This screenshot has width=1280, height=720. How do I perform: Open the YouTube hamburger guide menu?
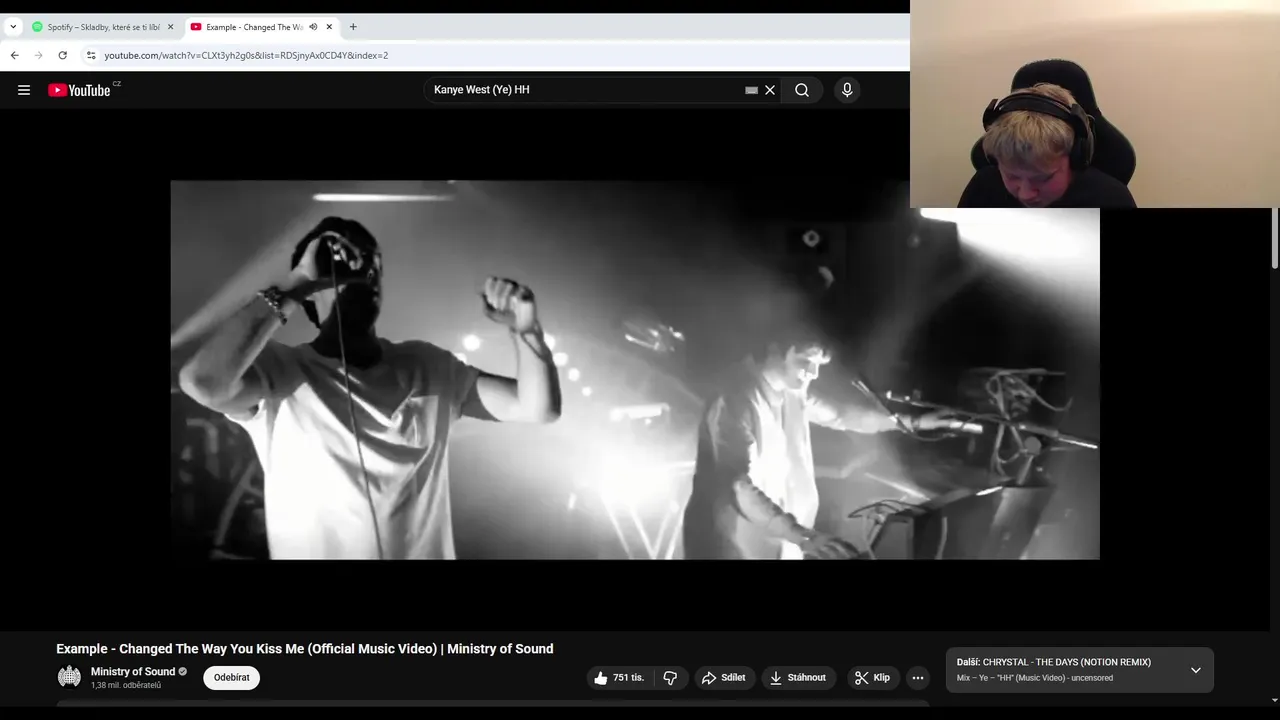coord(24,90)
